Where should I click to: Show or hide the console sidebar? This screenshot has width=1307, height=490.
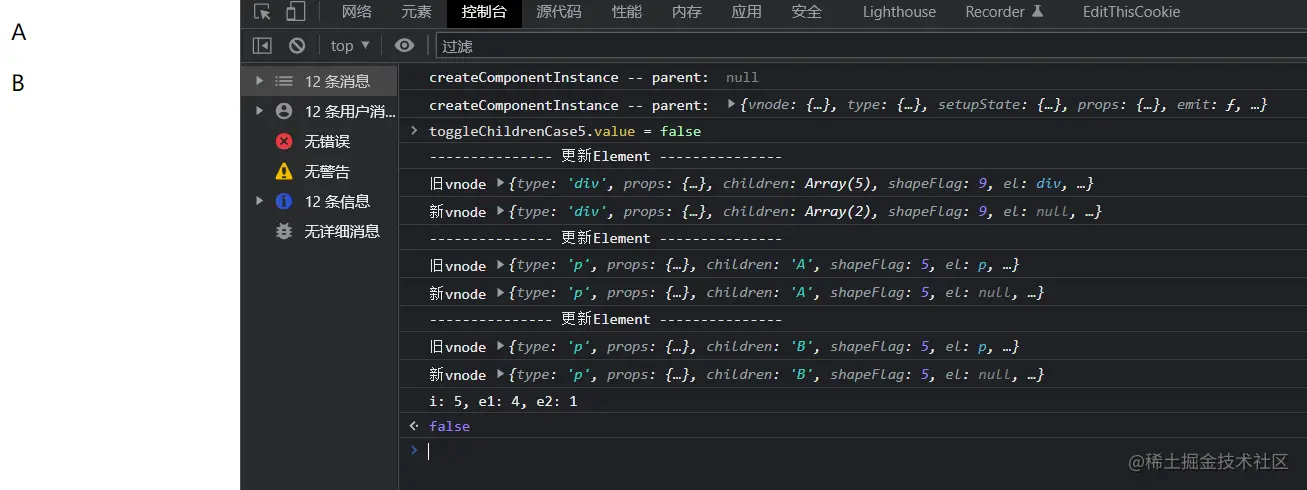click(262, 45)
